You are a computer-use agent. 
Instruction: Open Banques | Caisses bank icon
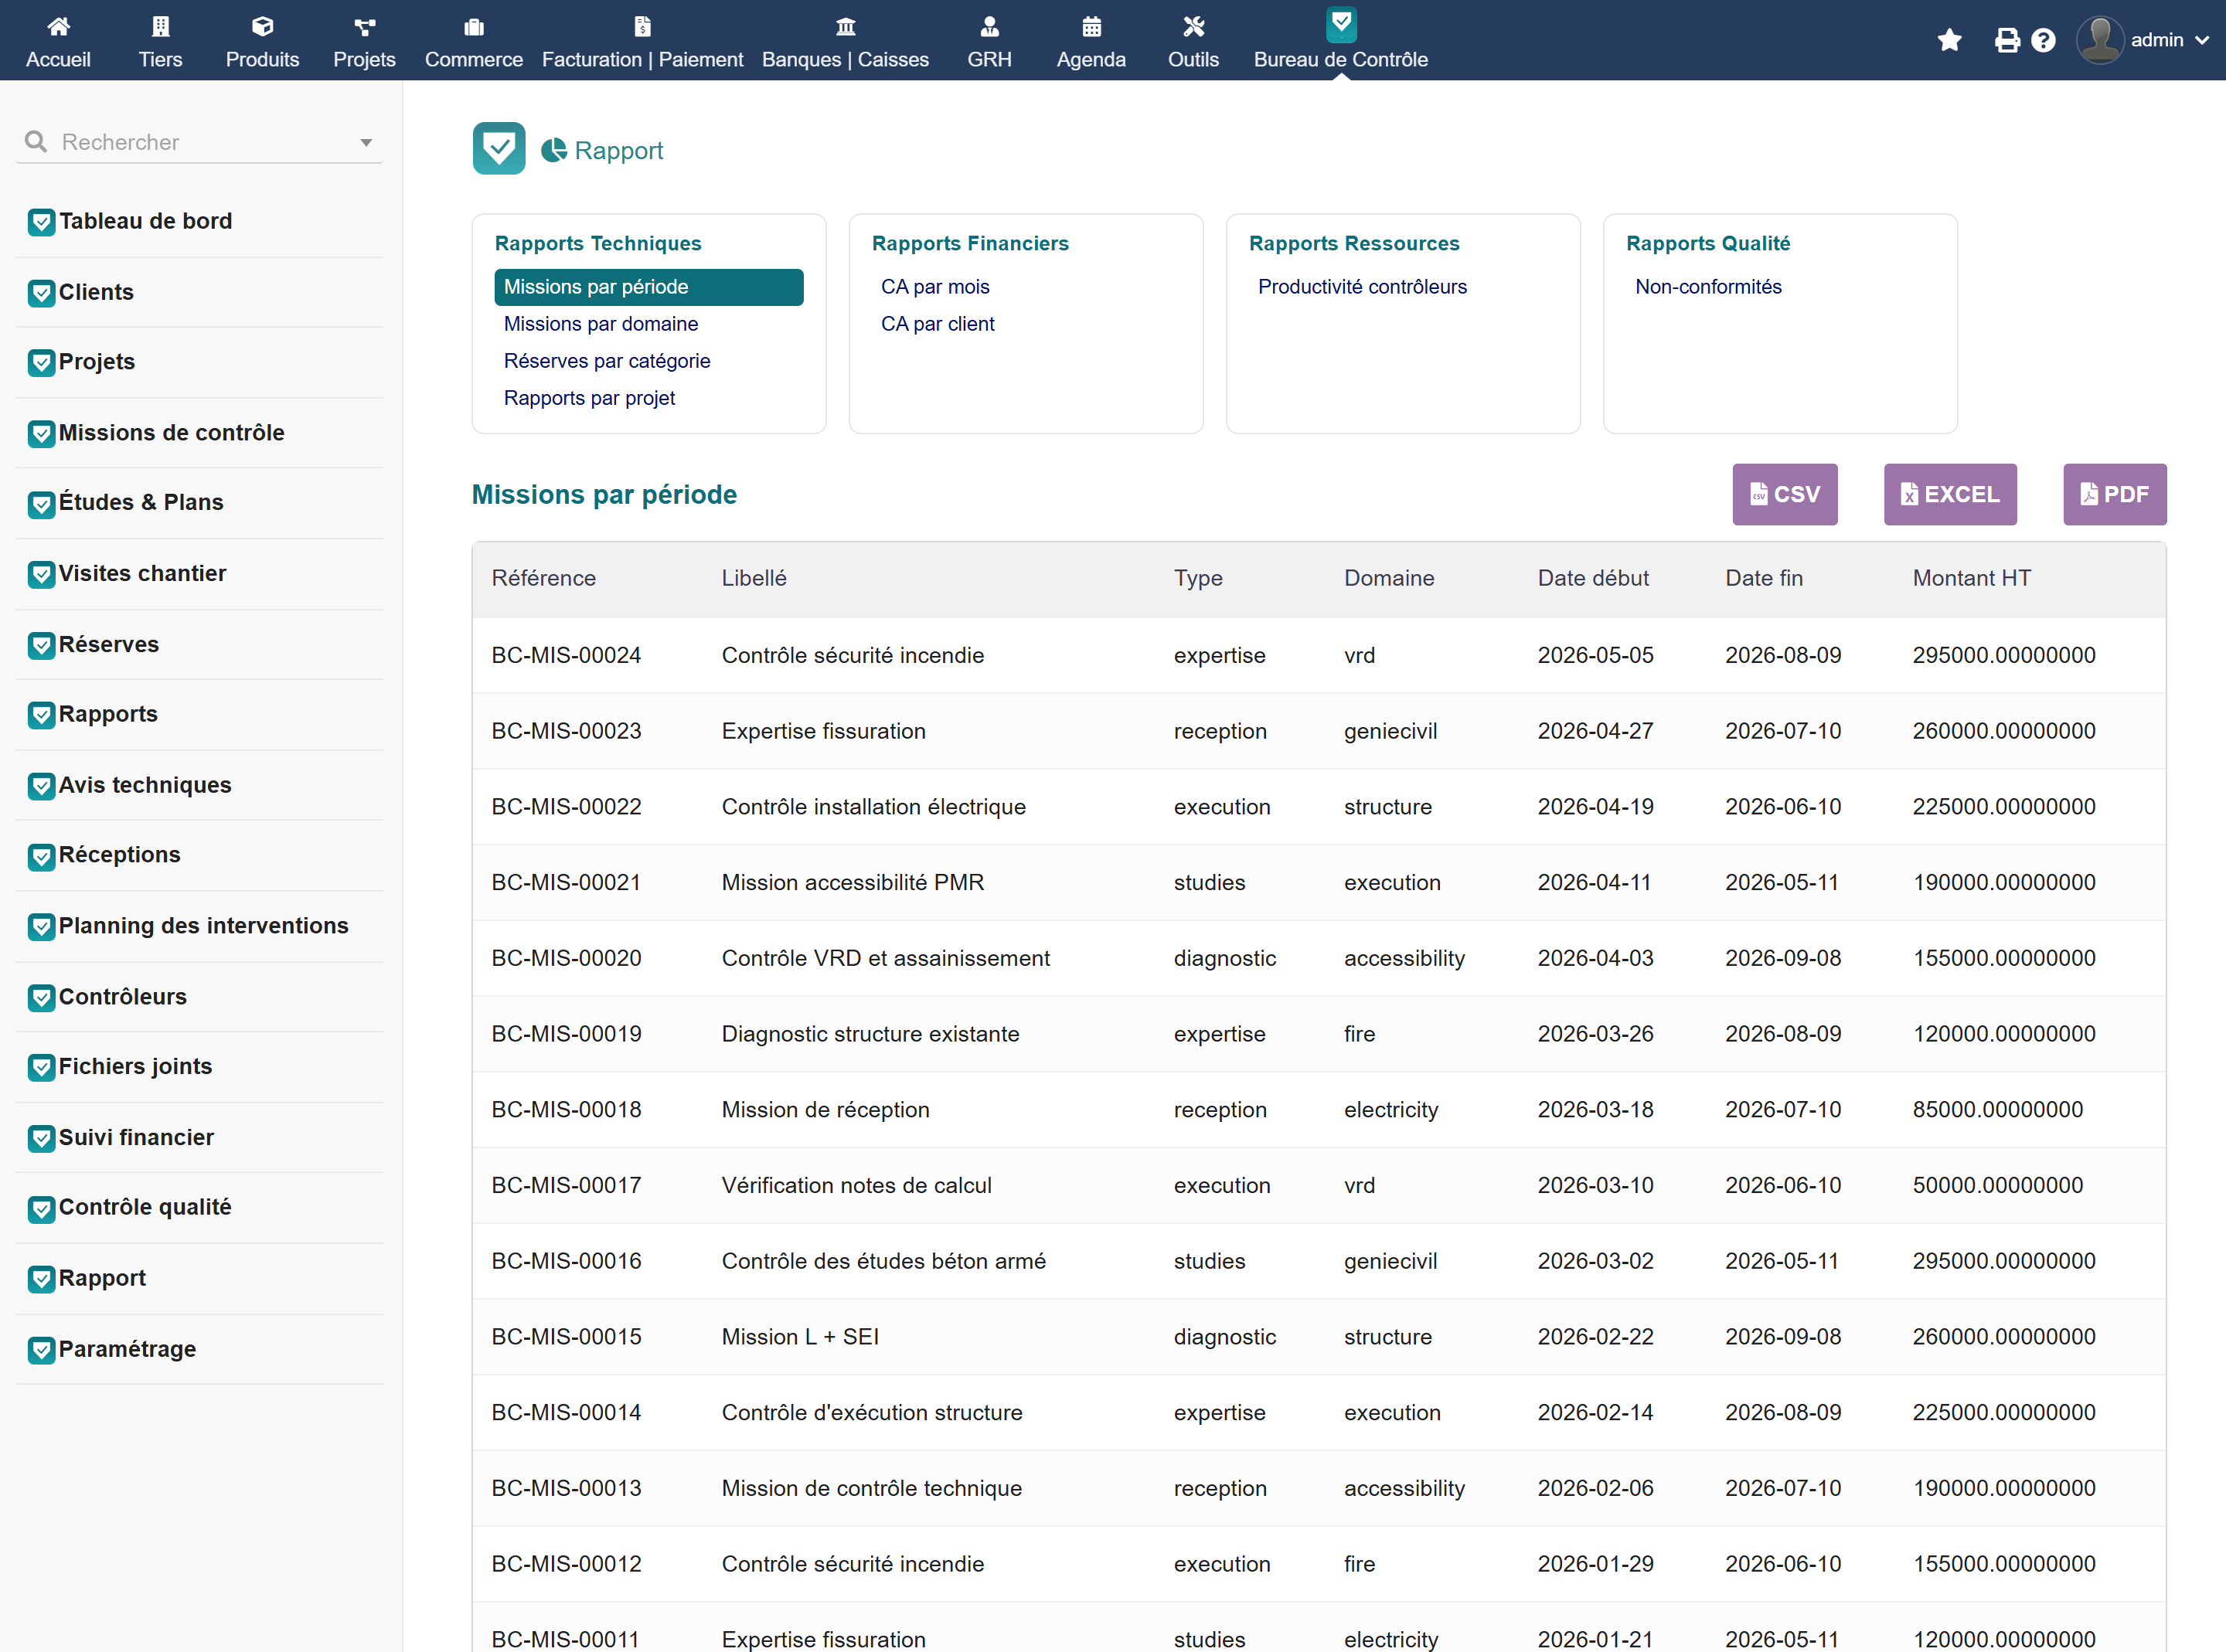tap(845, 26)
